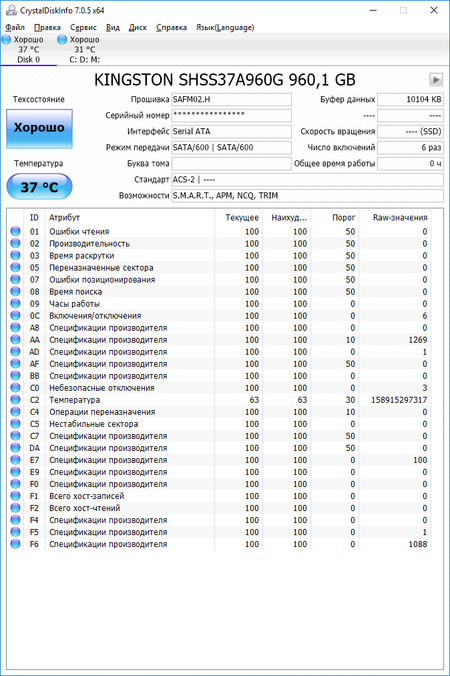Viewport: 450px width, 676px height.
Task: Click status orb for attribute A8
Action: pyautogui.click(x=16, y=328)
